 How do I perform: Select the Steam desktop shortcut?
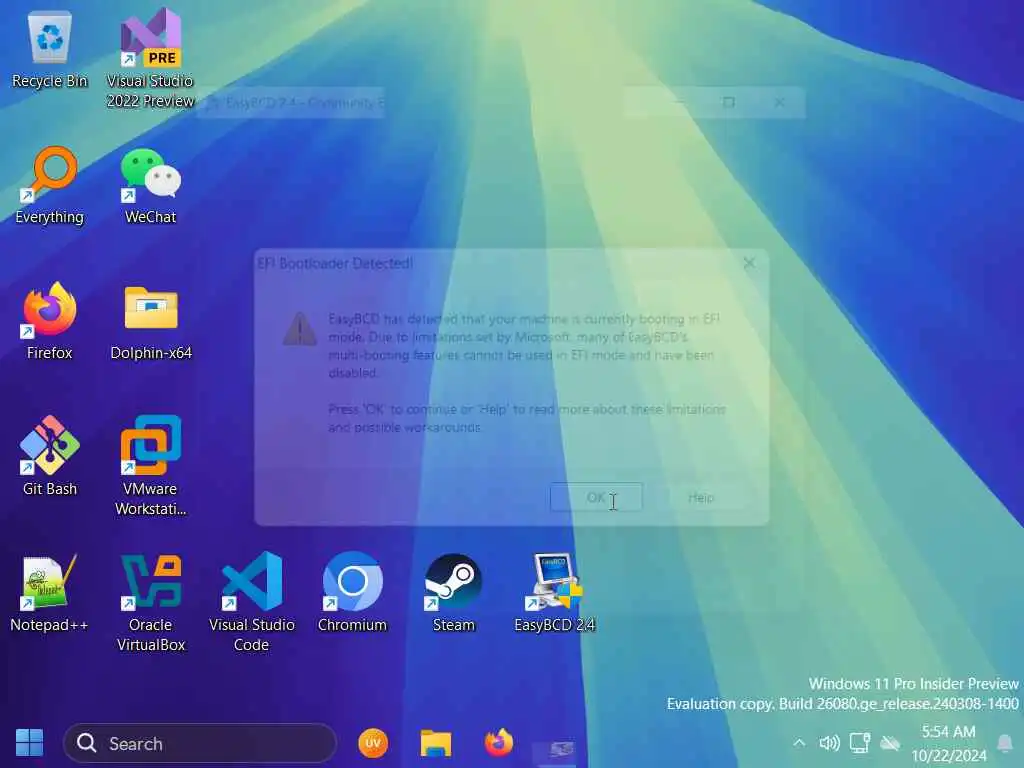[453, 593]
